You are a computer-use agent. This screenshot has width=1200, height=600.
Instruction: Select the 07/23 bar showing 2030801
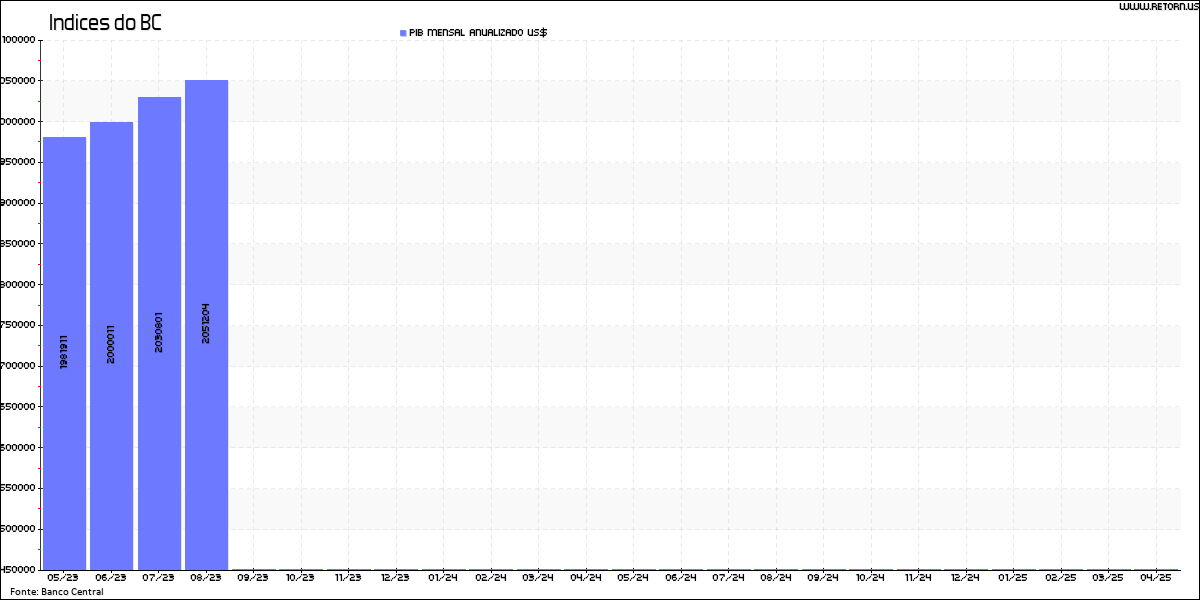coord(159,333)
